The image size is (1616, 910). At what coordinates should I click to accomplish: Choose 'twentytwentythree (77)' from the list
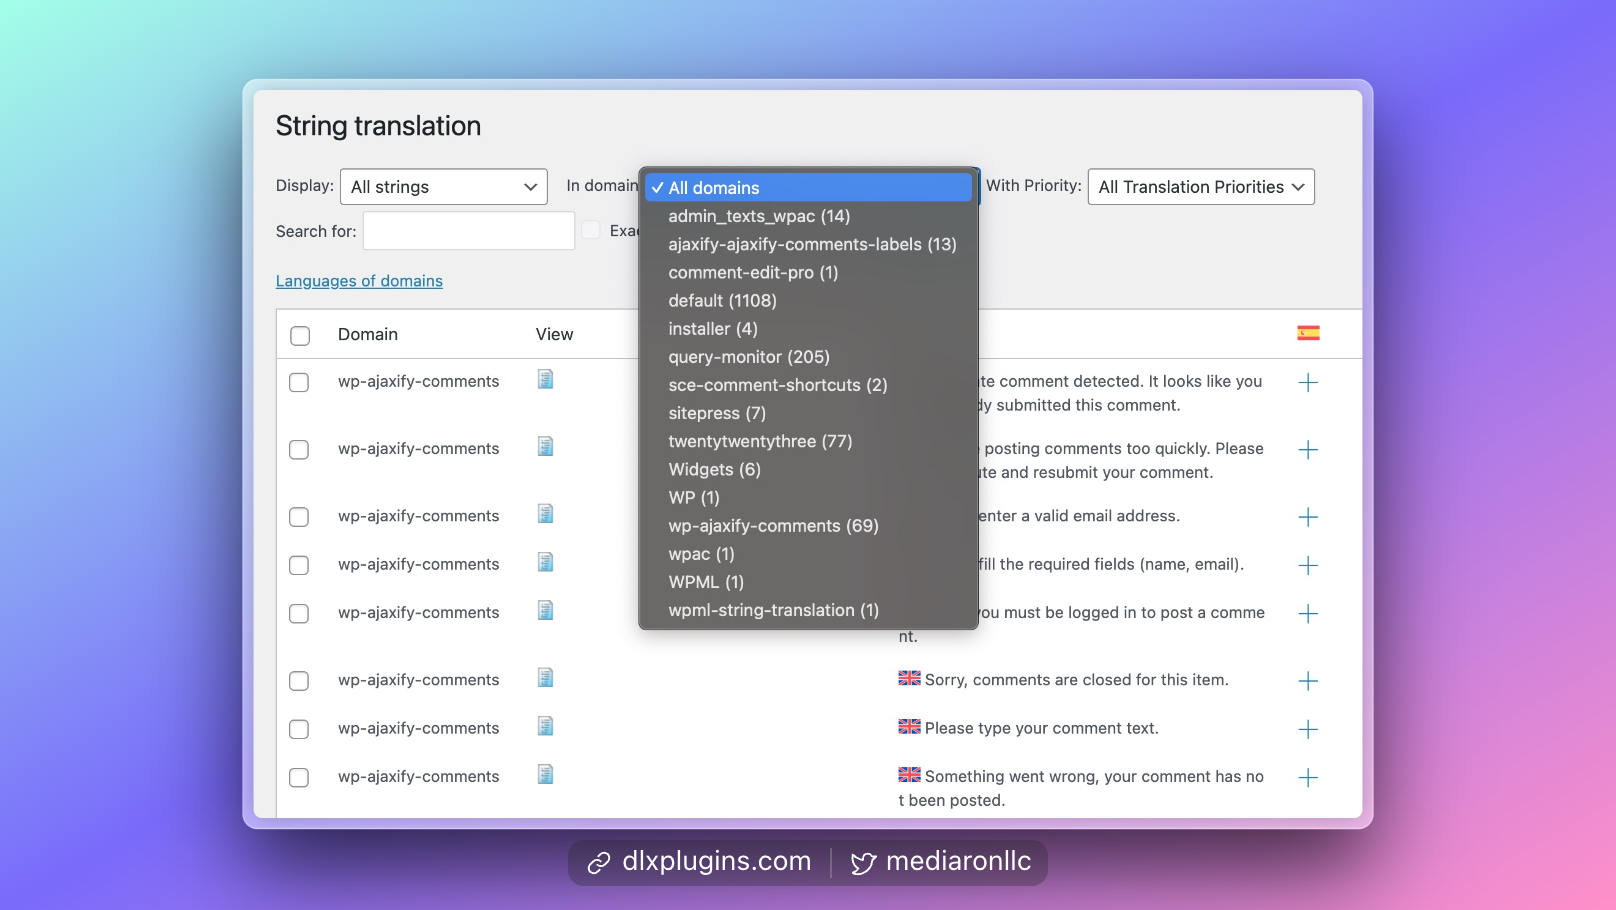click(x=760, y=441)
